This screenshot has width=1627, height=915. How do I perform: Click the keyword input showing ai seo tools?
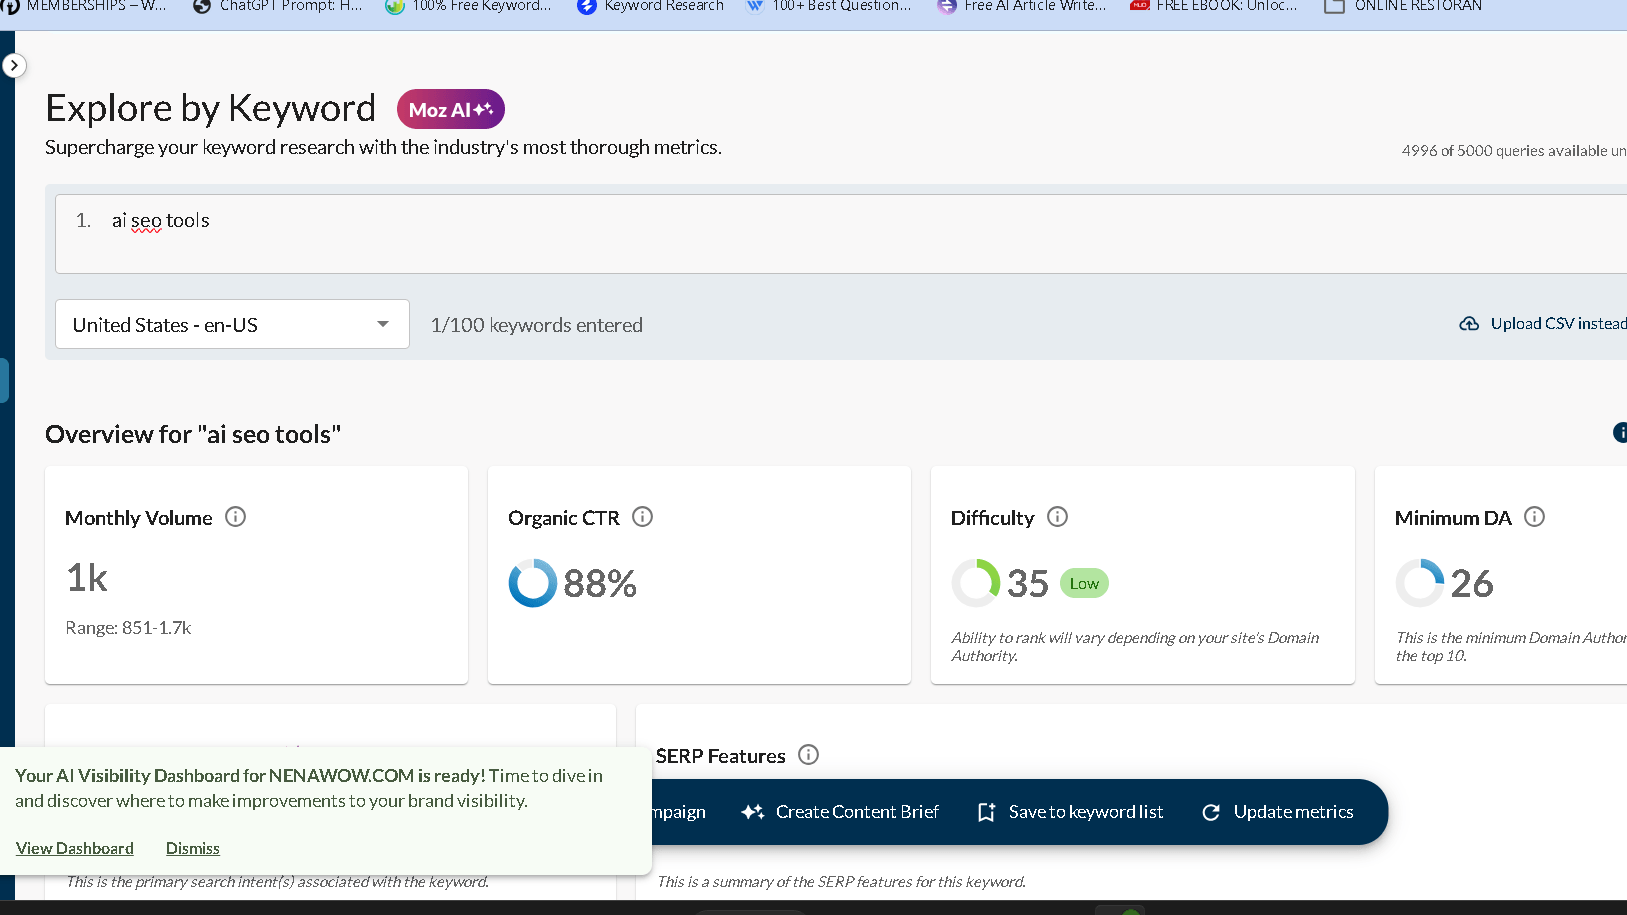[160, 220]
